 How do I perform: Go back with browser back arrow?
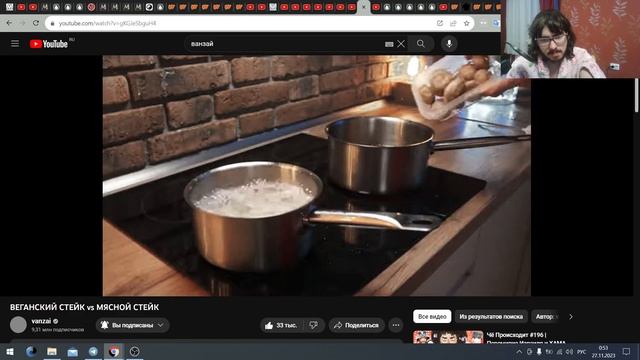(x=9, y=23)
